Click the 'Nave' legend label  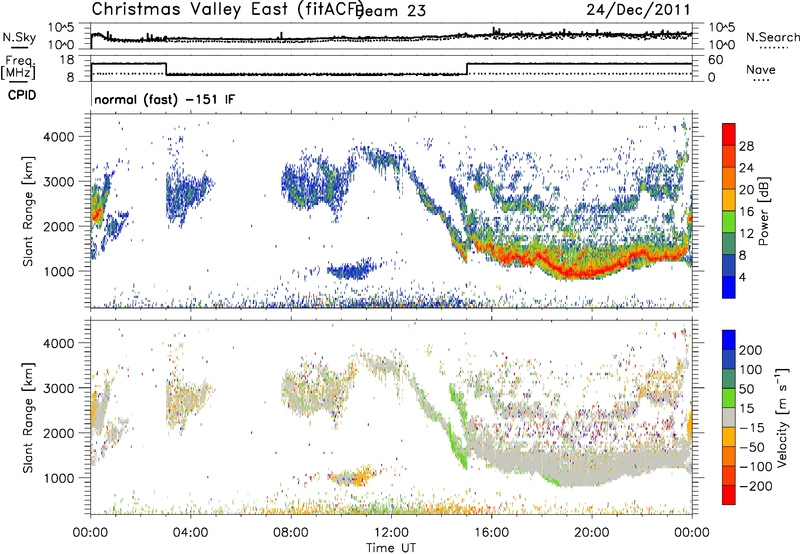[x=761, y=69]
